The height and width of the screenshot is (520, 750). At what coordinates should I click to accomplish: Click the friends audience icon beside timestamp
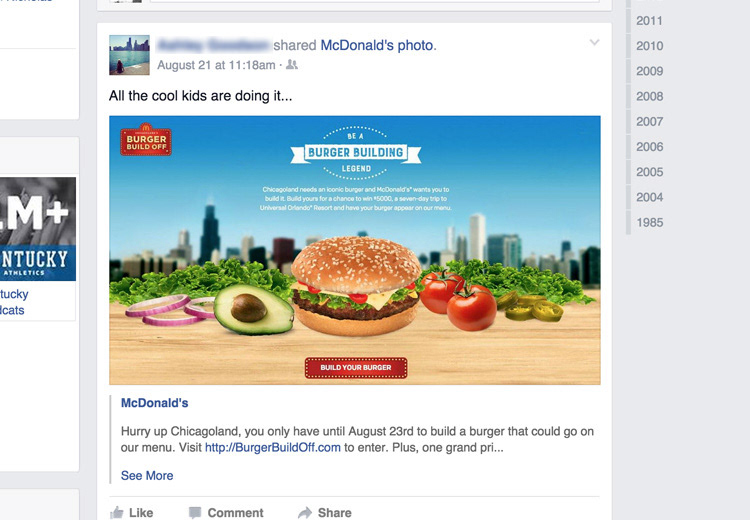point(292,65)
